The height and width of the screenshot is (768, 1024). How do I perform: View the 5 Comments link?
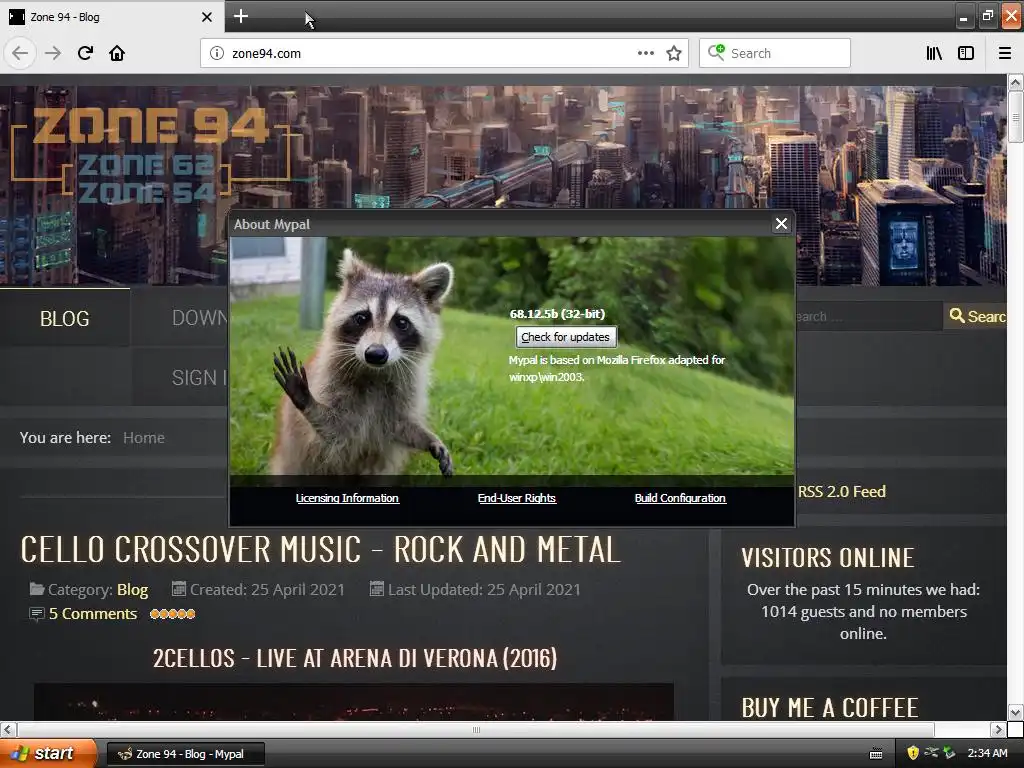[x=93, y=614]
